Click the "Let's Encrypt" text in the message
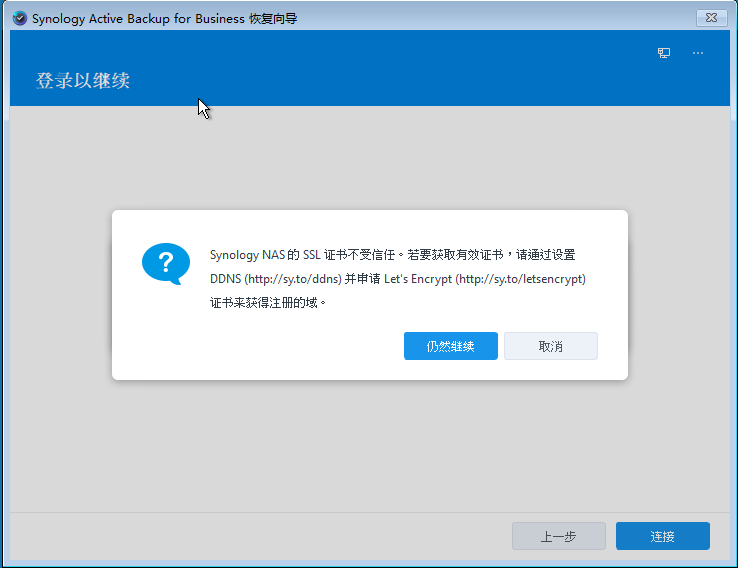Viewport: 738px width, 568px height. (418, 279)
